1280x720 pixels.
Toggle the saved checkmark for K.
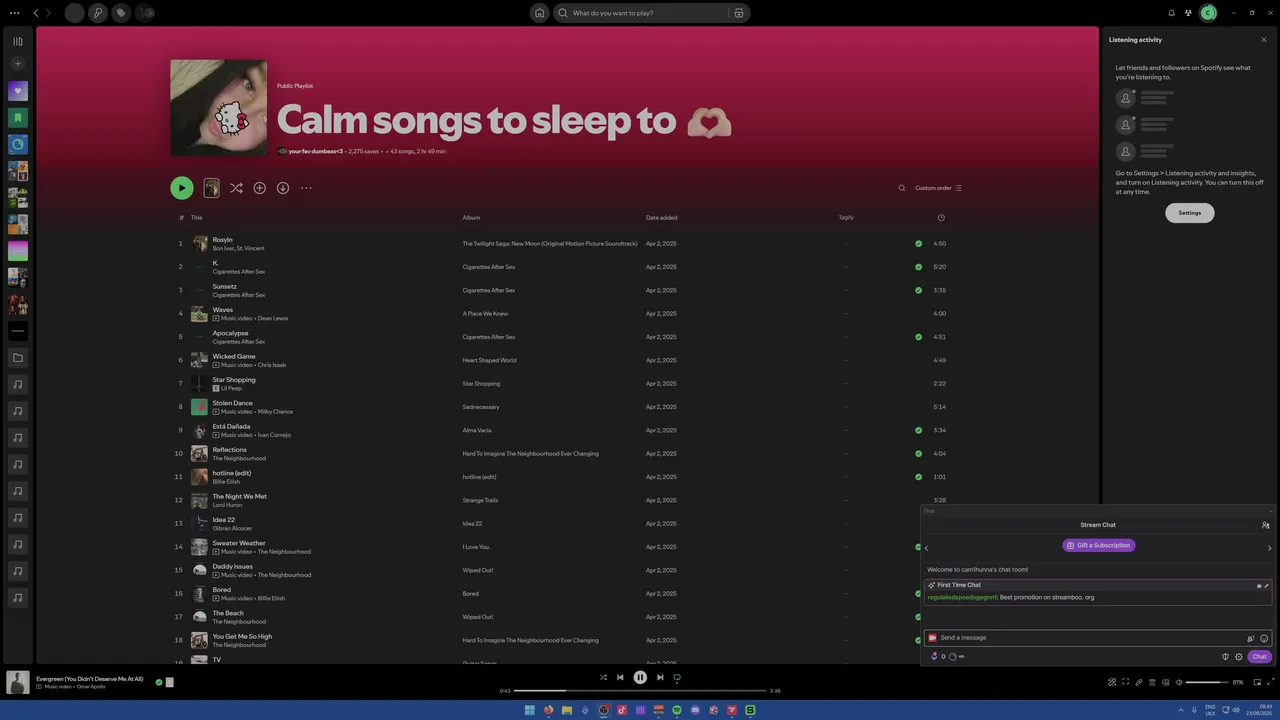[x=918, y=267]
